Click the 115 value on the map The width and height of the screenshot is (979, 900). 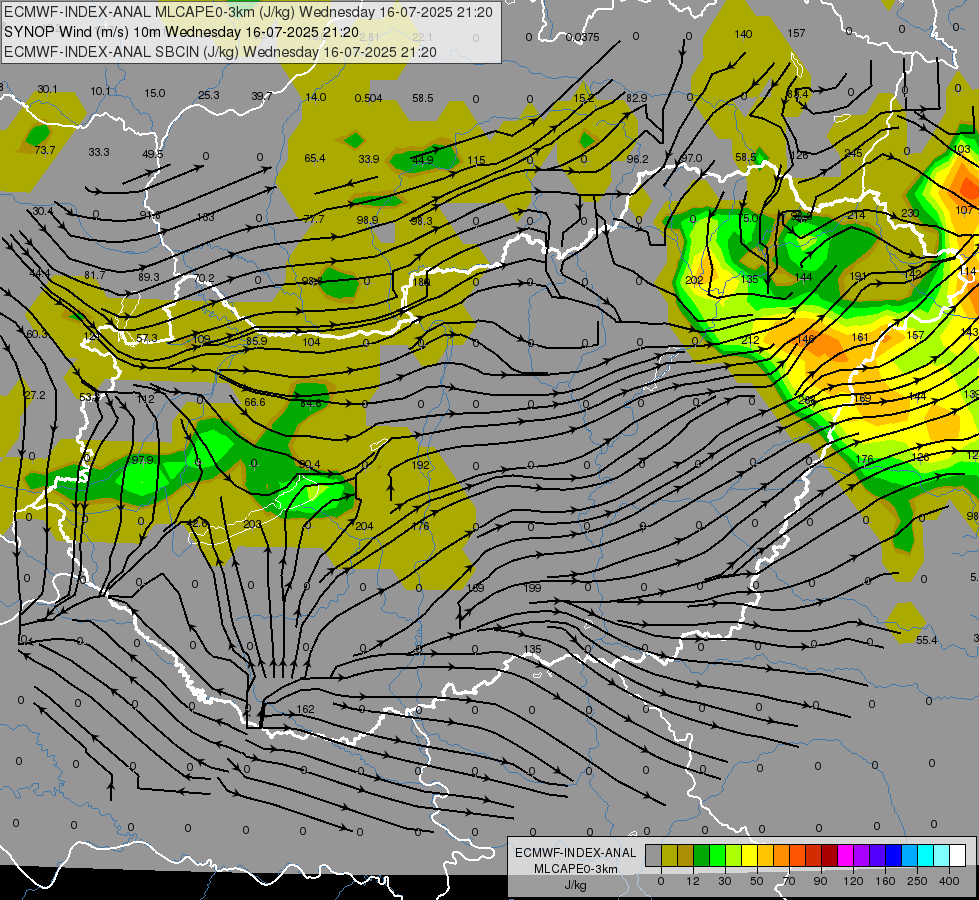point(476,160)
